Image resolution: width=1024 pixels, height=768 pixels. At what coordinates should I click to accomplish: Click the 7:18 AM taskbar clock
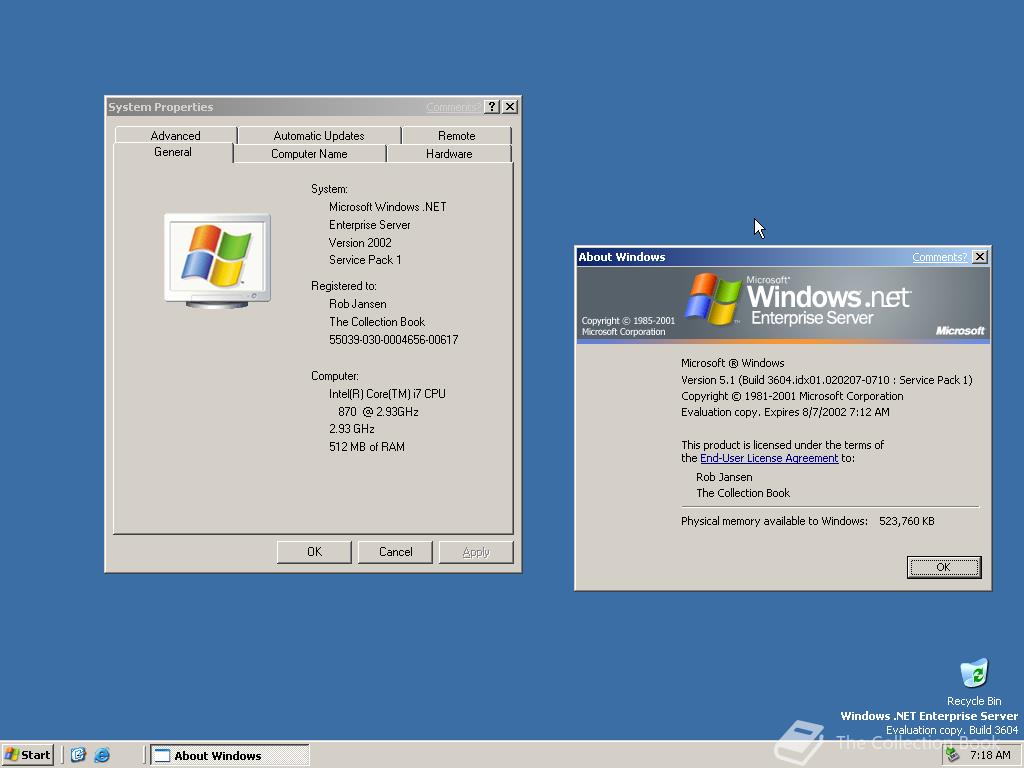pos(990,755)
